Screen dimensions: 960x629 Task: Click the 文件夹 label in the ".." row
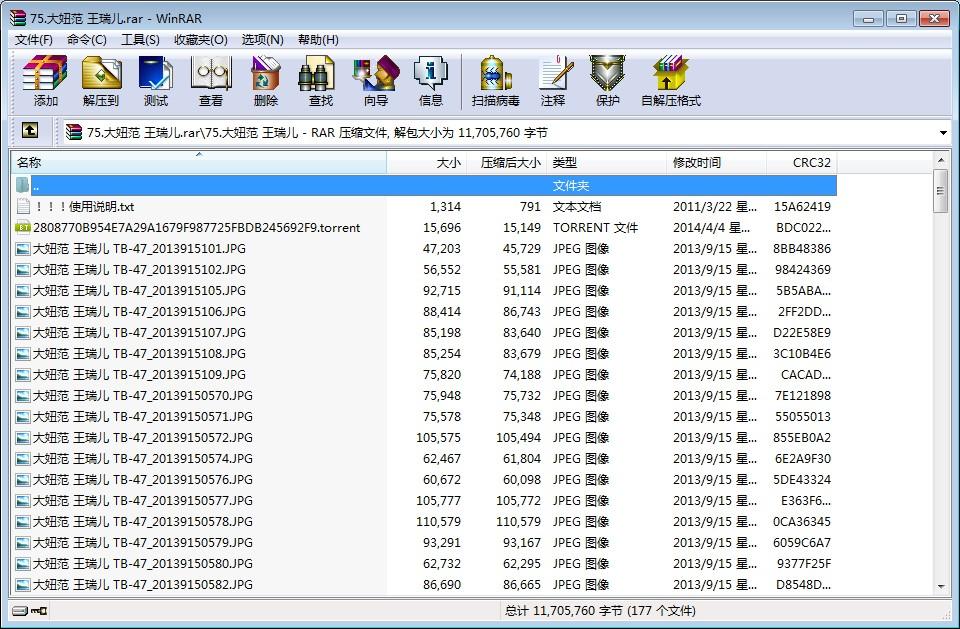(x=571, y=186)
